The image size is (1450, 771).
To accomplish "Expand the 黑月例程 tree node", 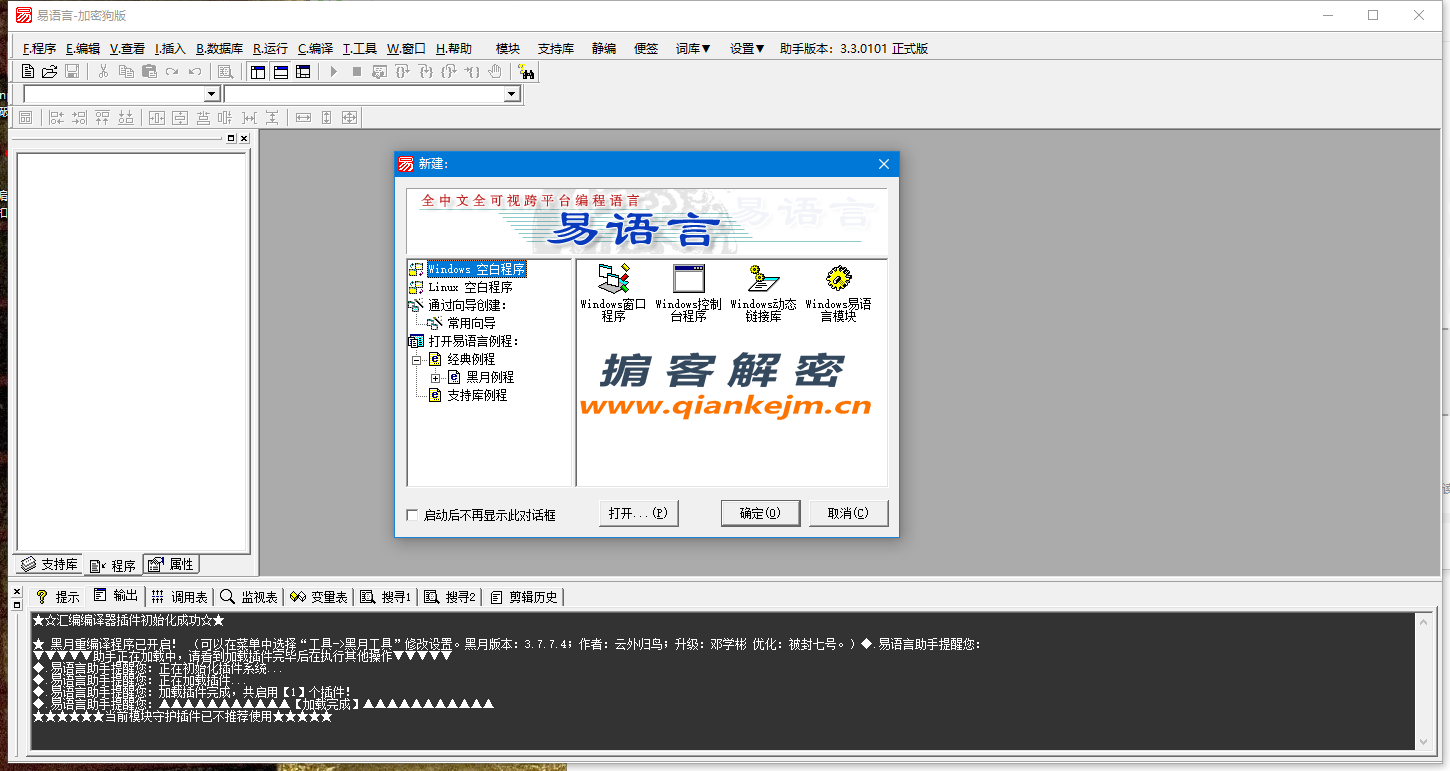I will (x=435, y=377).
